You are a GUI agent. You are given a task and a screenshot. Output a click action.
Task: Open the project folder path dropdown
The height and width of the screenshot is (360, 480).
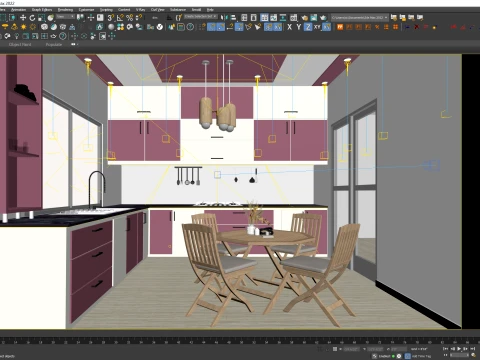tap(359, 17)
